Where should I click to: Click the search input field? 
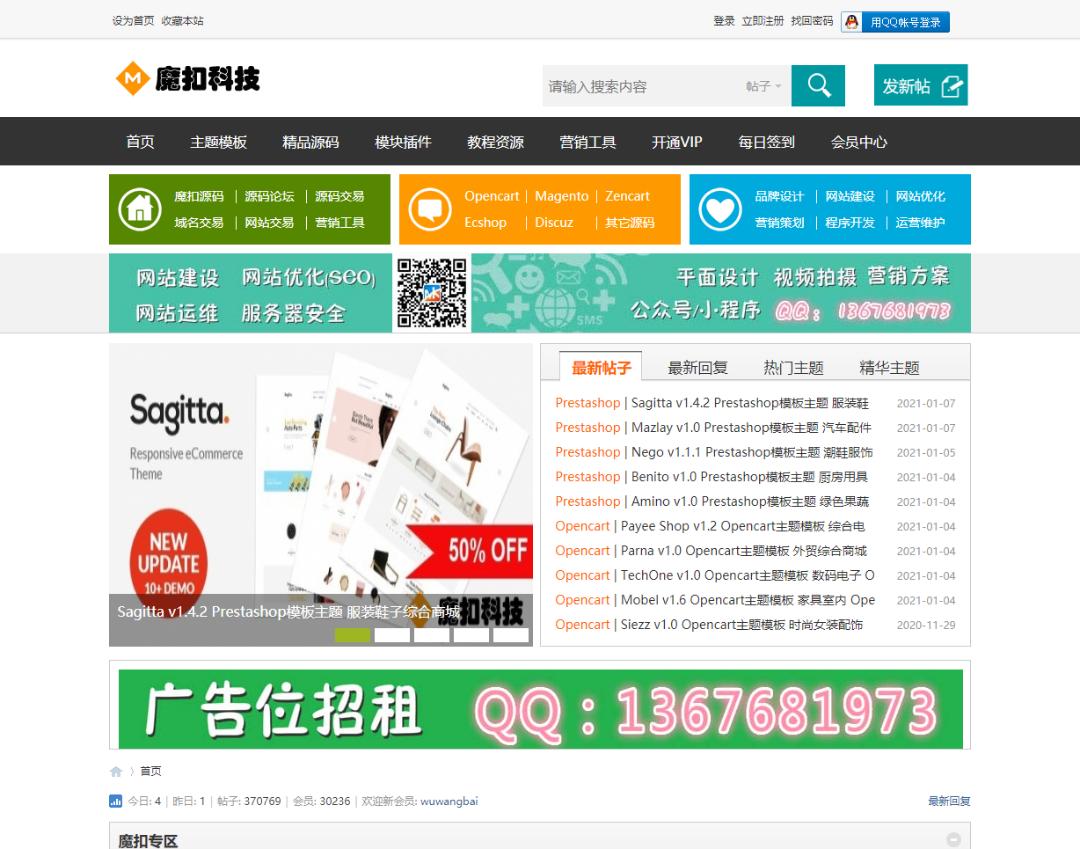click(642, 86)
